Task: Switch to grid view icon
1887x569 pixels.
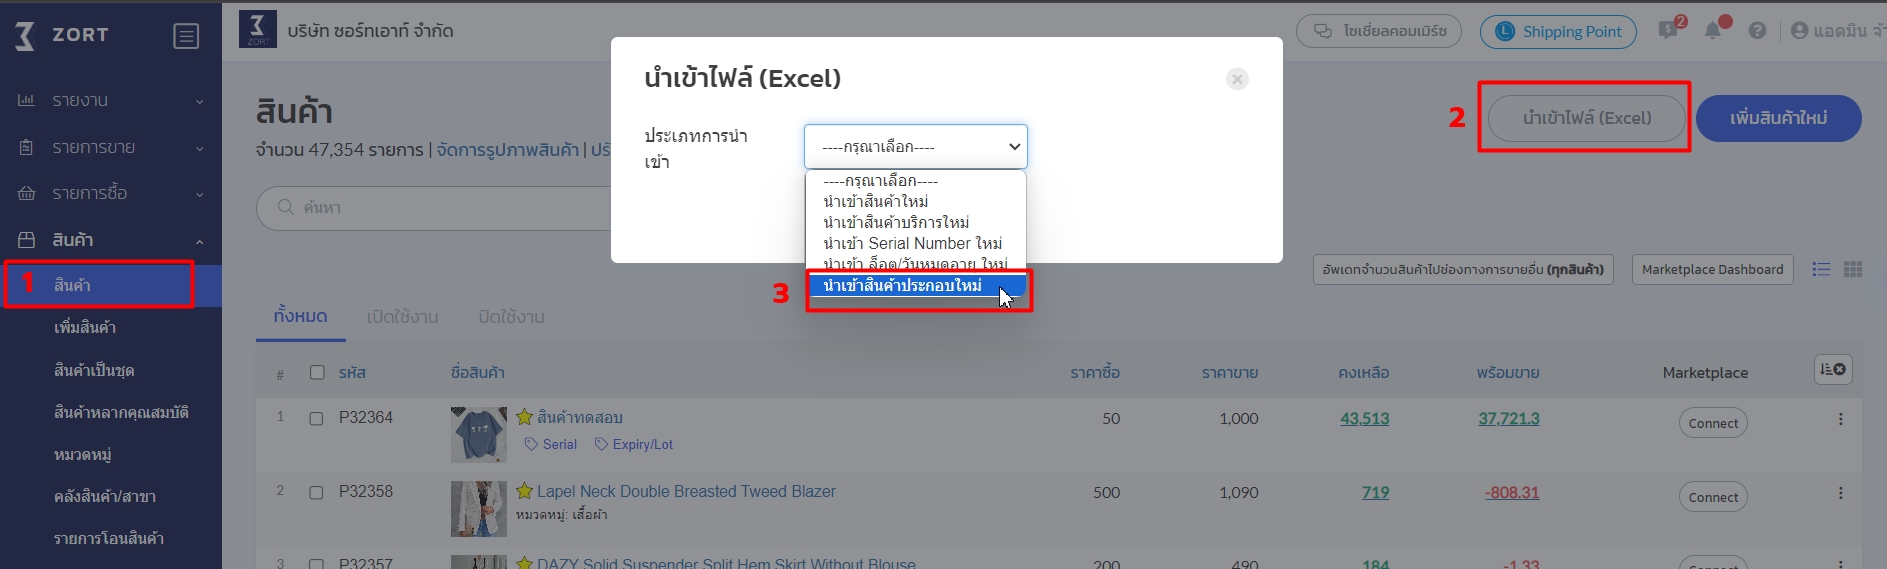Action: click(x=1853, y=270)
